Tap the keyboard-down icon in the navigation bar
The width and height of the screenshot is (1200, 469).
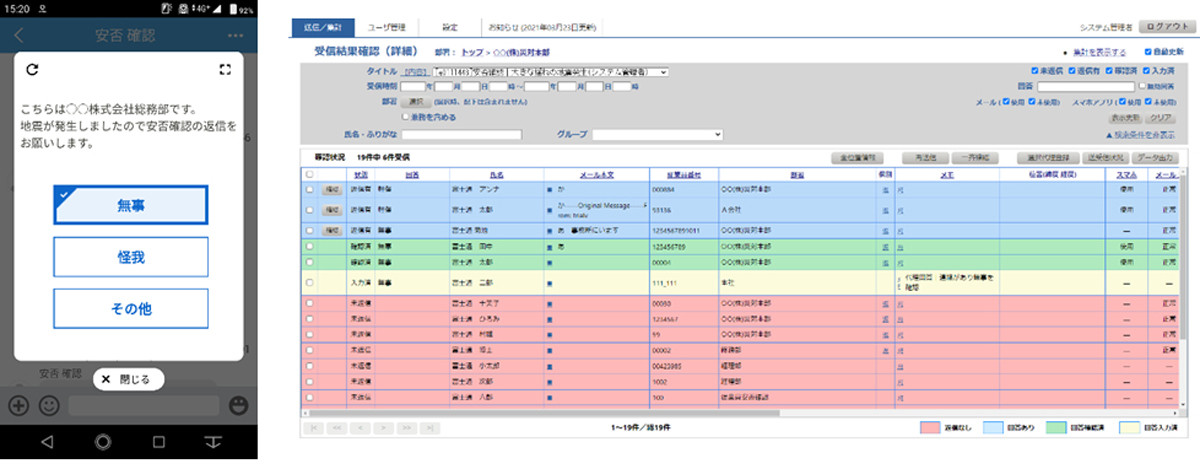coord(213,441)
